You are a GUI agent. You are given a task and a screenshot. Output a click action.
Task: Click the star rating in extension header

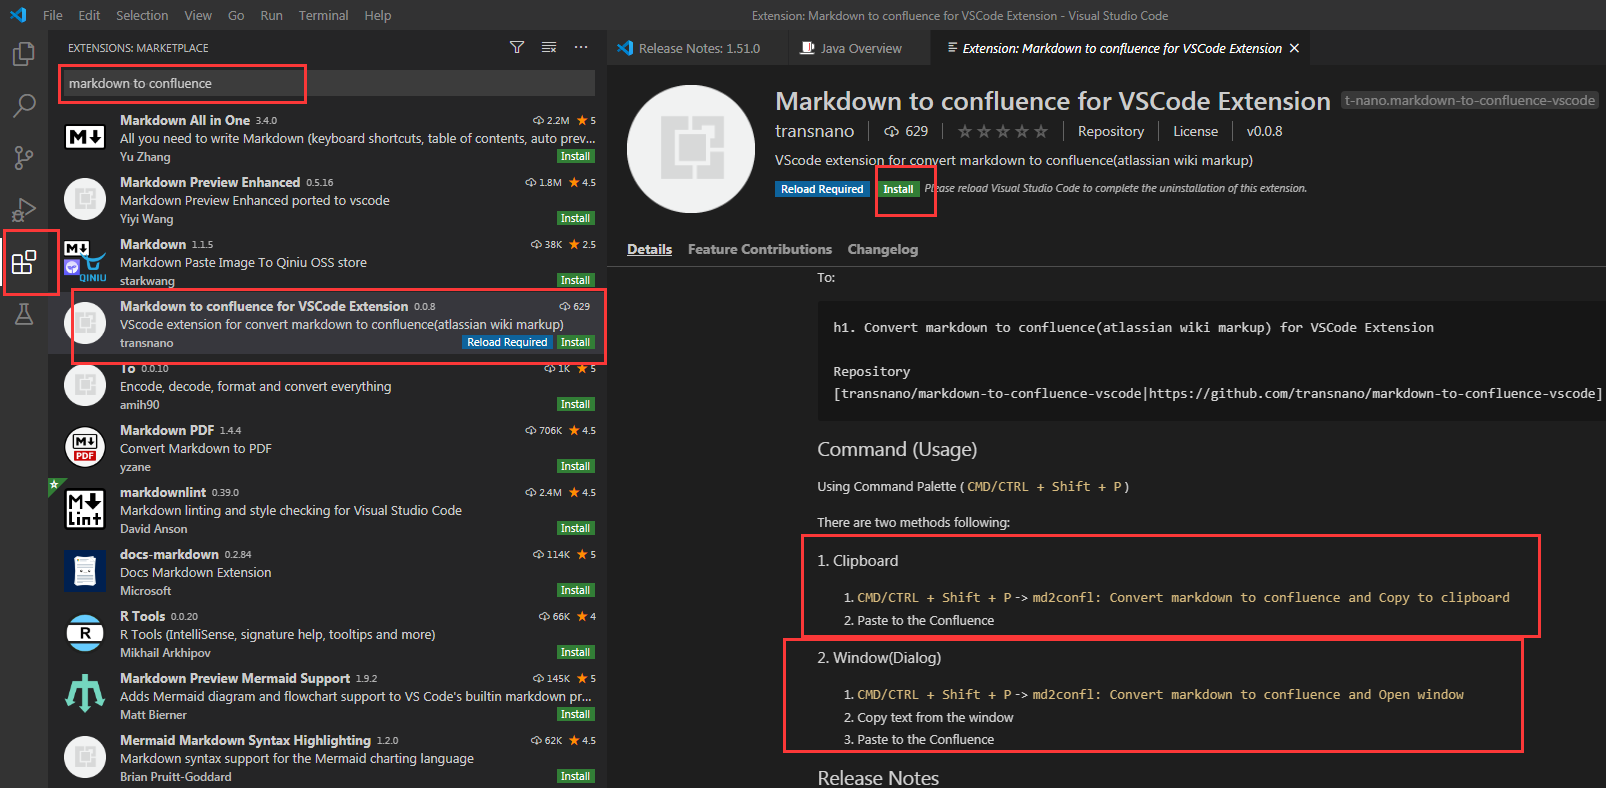coord(1003,131)
